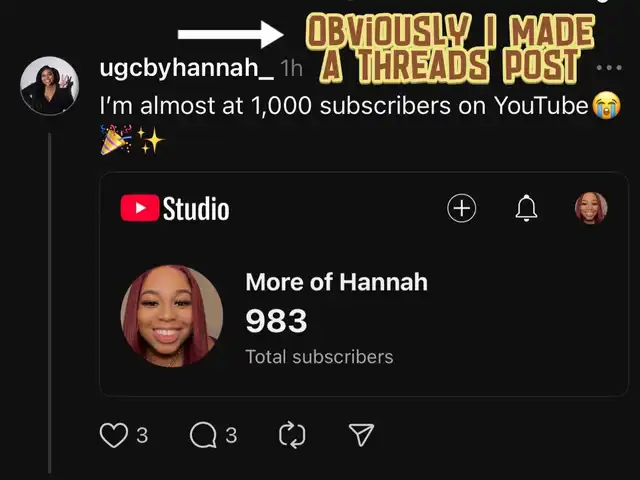Open ugcbyhannah_ profile picture

click(x=49, y=86)
